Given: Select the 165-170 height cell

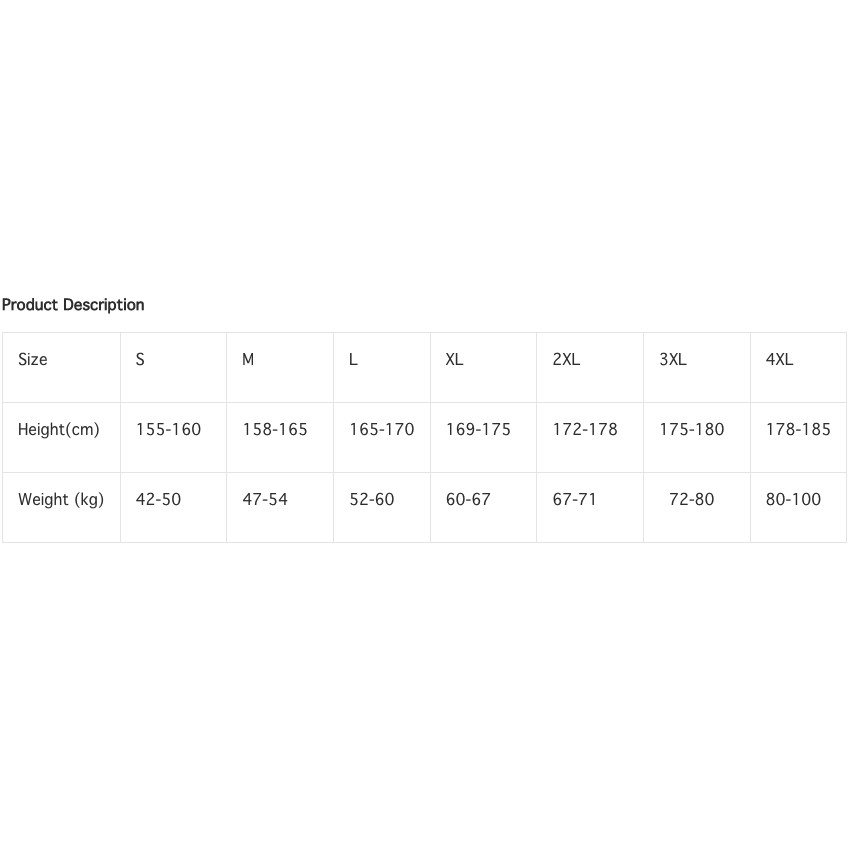Looking at the screenshot, I should [x=381, y=430].
